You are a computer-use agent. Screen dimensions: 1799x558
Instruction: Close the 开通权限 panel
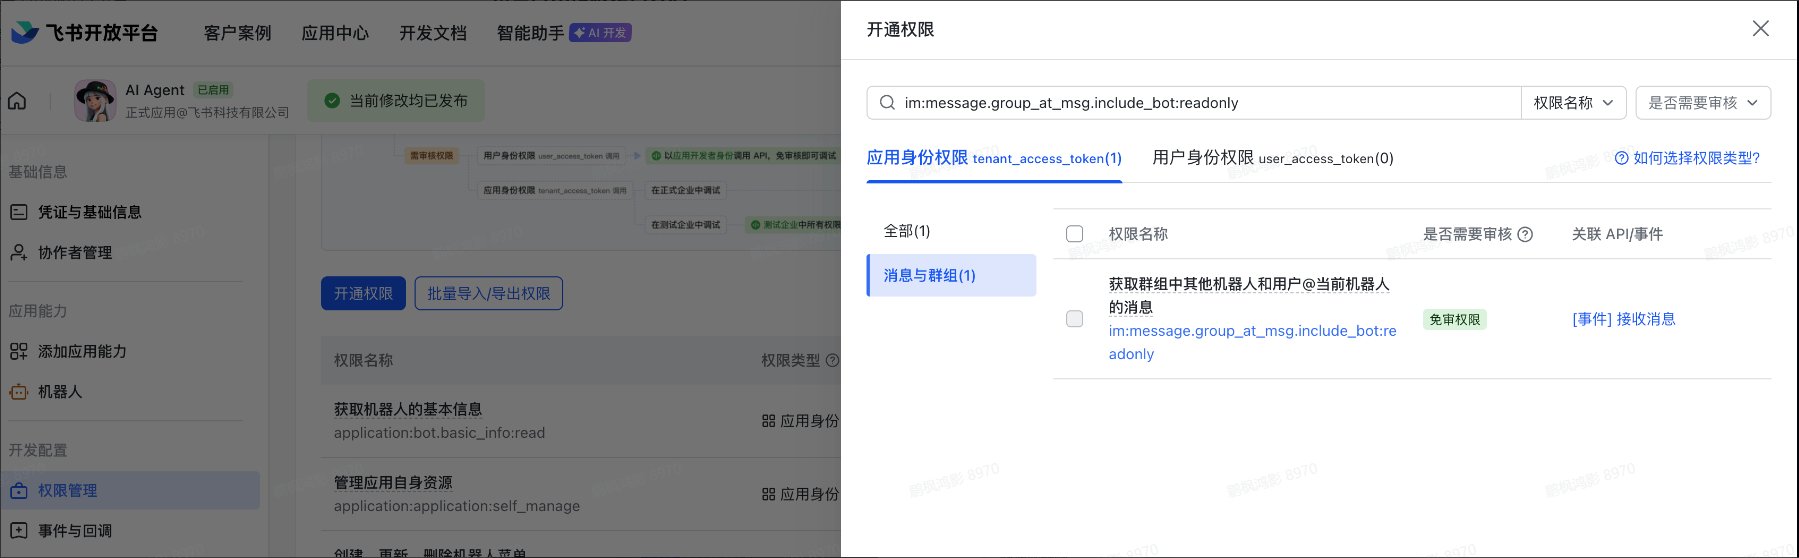[x=1761, y=29]
